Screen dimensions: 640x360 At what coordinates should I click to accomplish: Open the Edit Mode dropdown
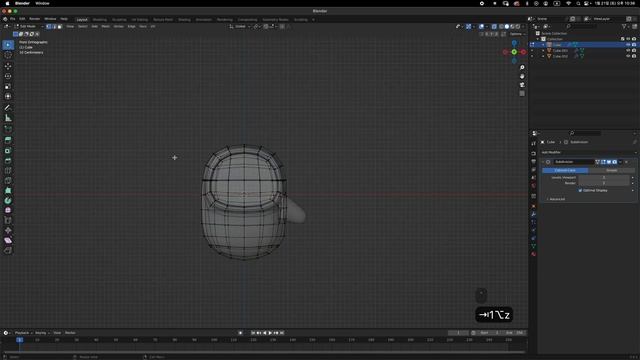[x=29, y=27]
